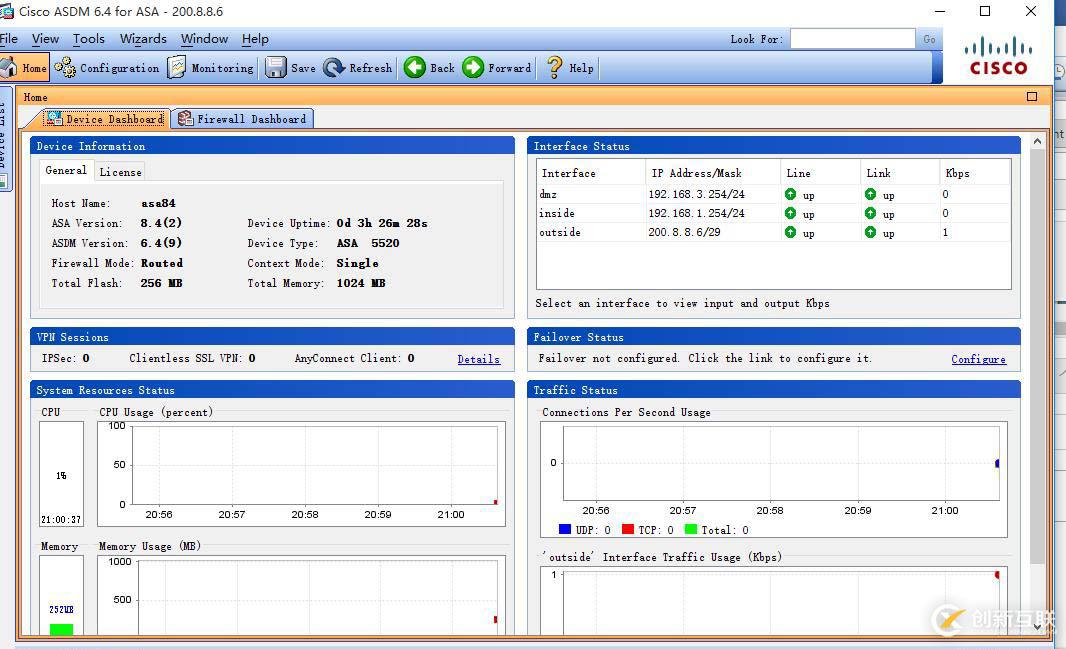Image resolution: width=1066 pixels, height=649 pixels.
Task: Click the Home toolbar icon
Action: click(24, 68)
